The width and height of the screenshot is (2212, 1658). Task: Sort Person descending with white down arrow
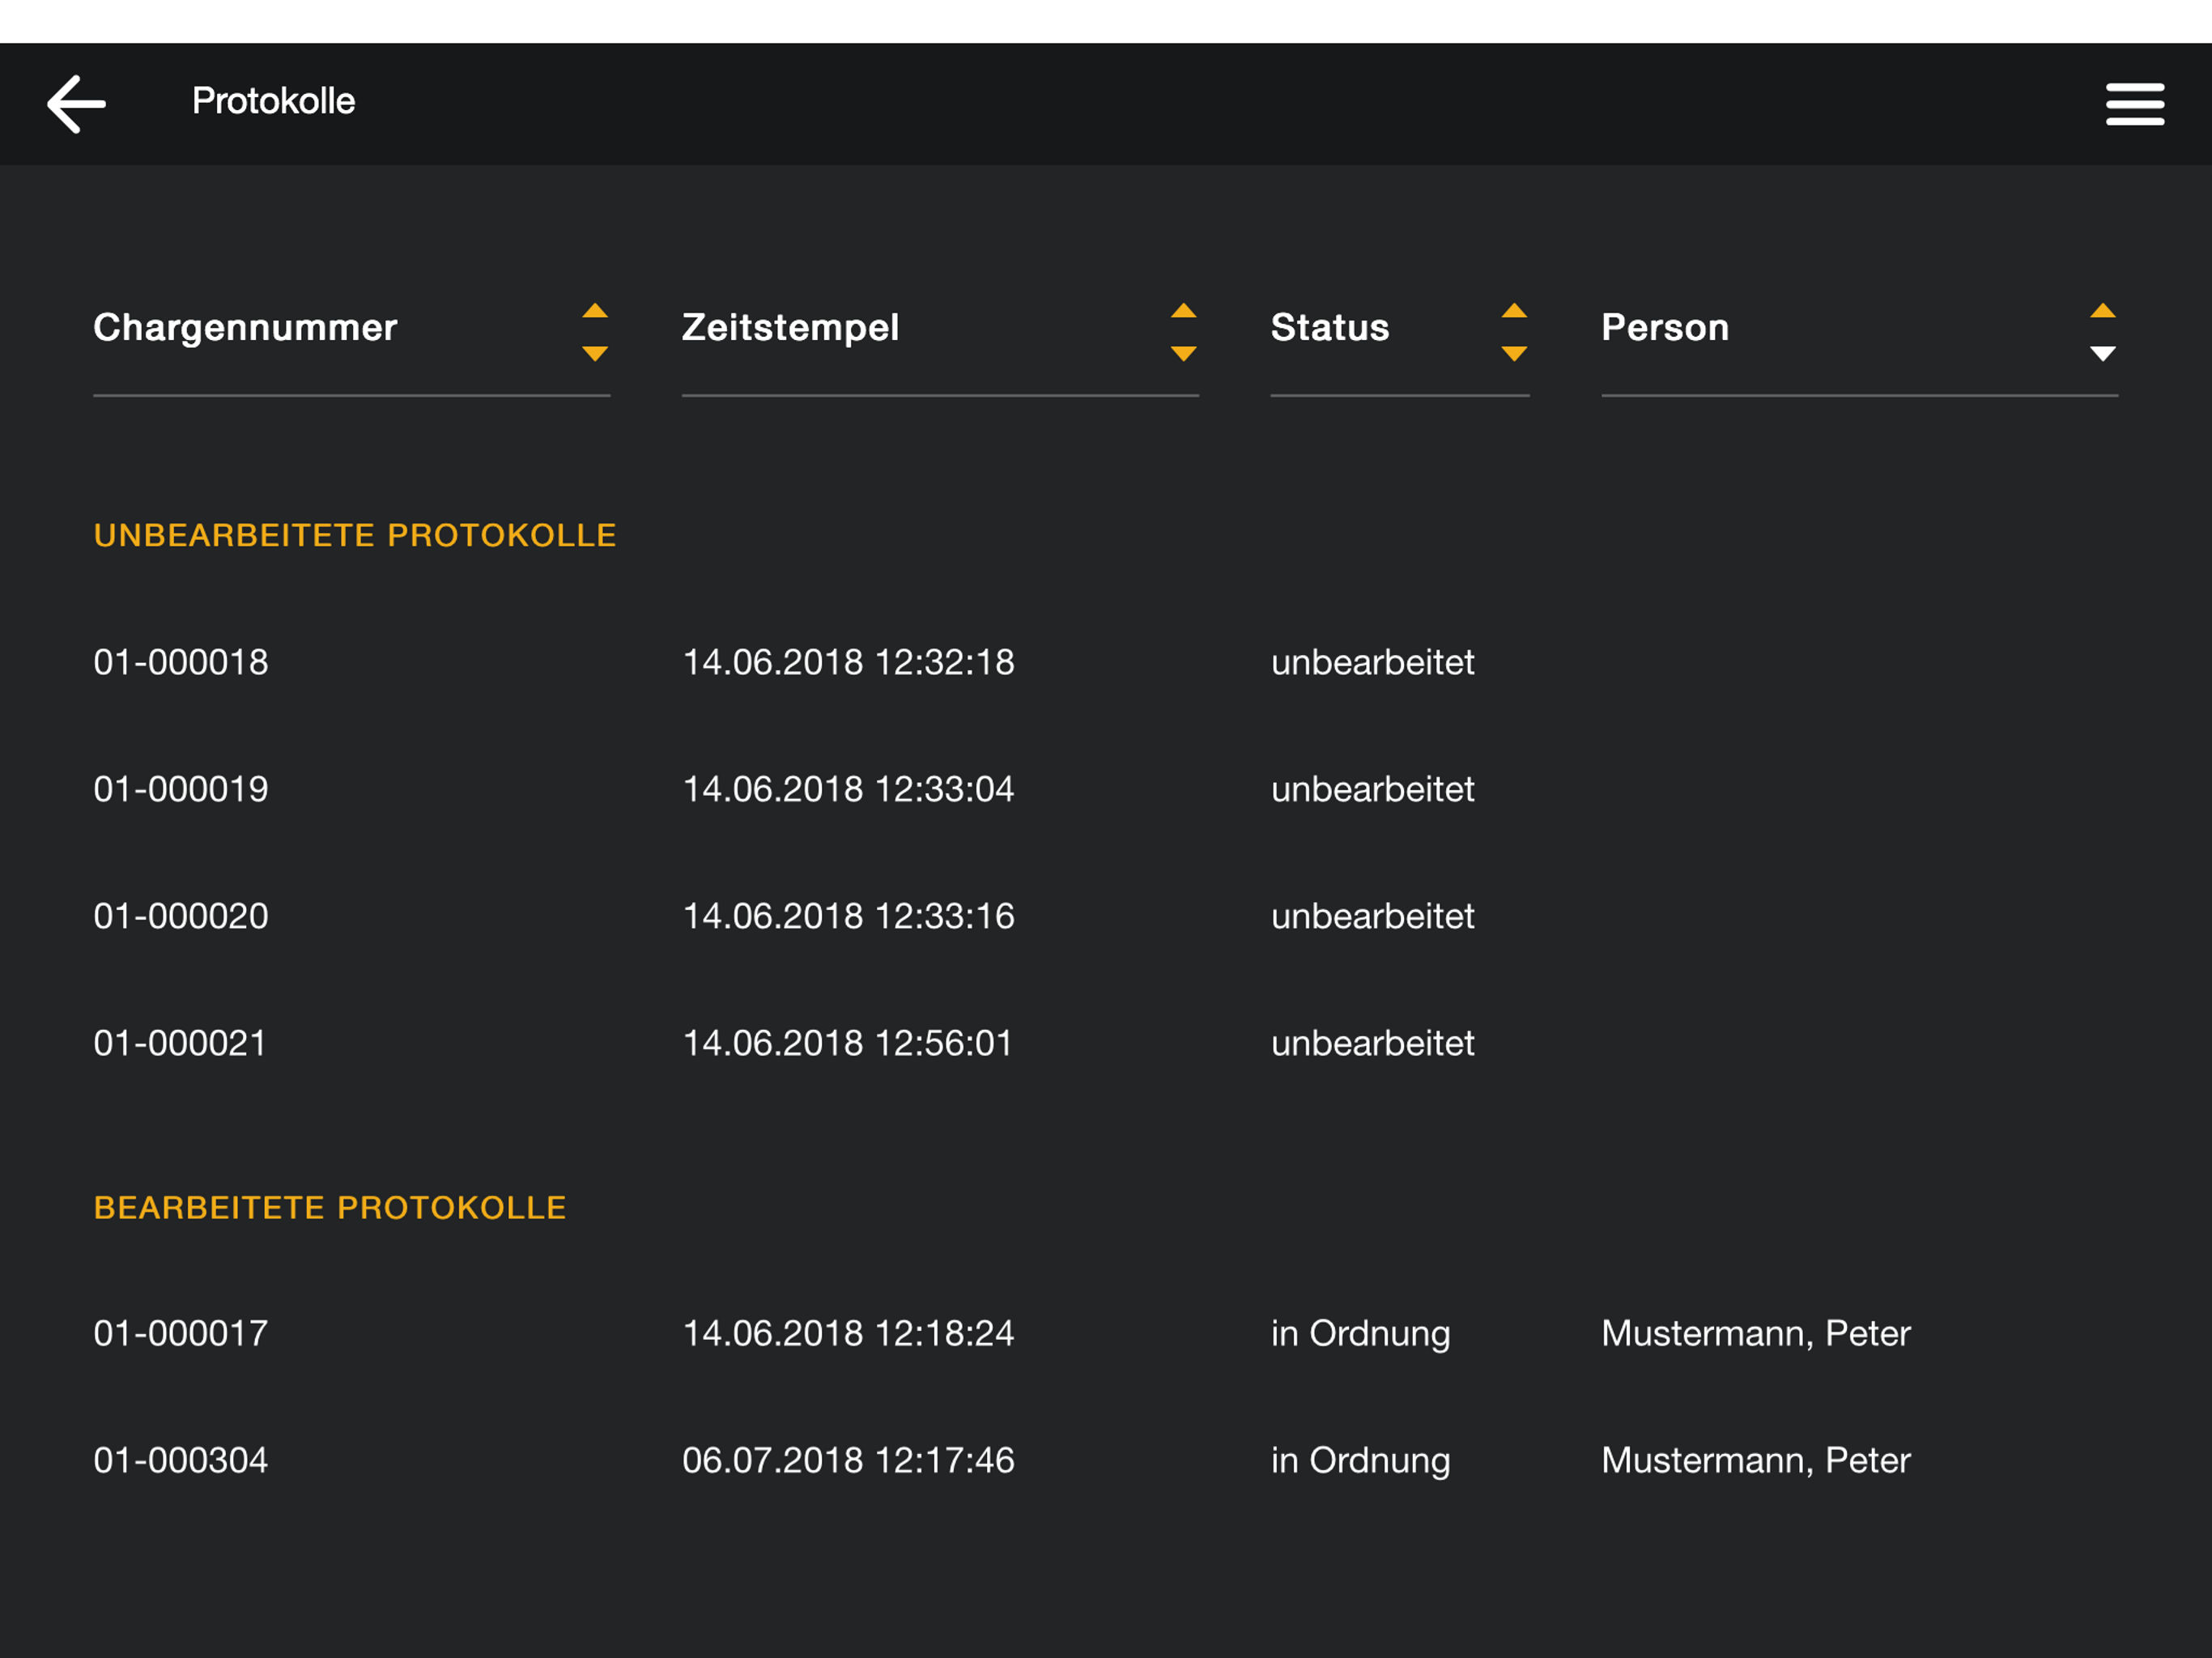click(x=2102, y=353)
